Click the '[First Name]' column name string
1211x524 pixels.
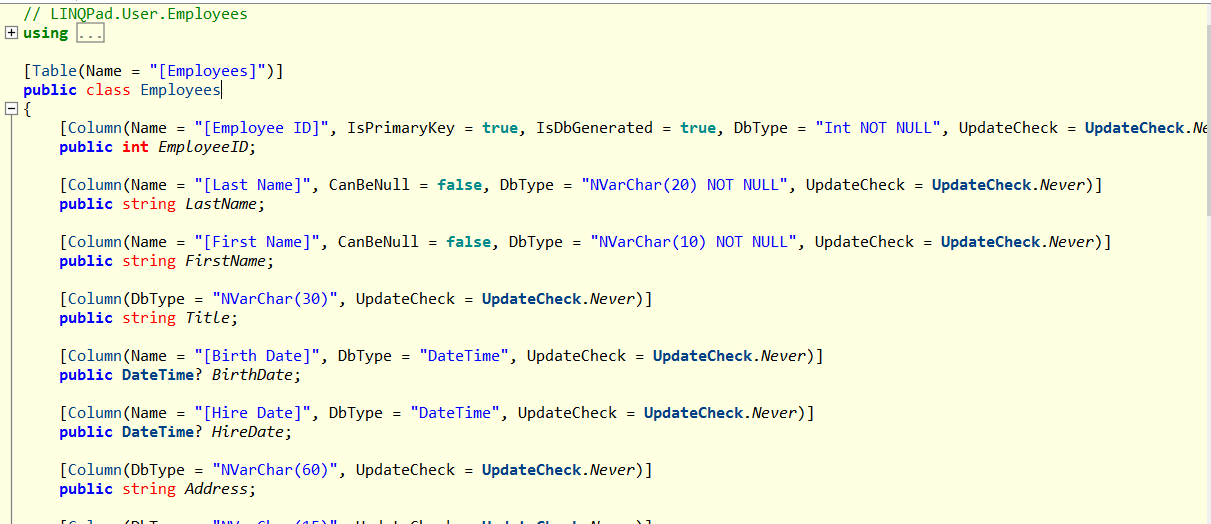coord(257,242)
